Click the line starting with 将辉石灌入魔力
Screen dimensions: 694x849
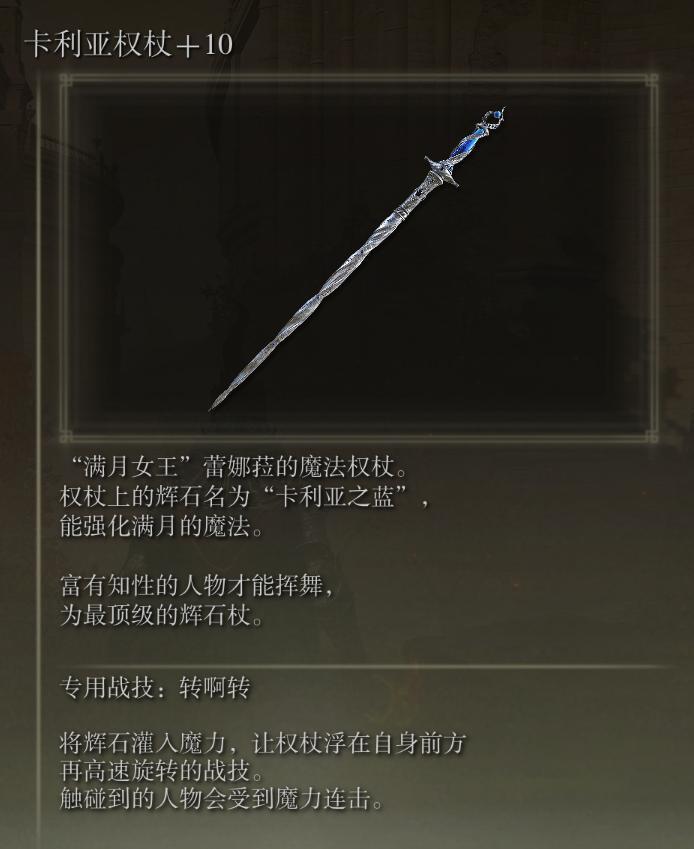[263, 743]
